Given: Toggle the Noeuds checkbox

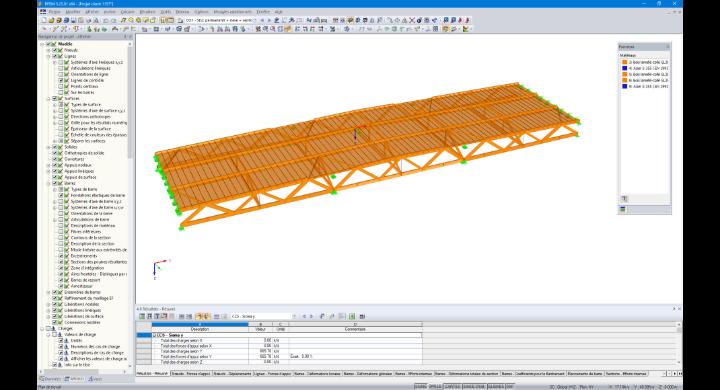Looking at the screenshot, I should (55, 50).
